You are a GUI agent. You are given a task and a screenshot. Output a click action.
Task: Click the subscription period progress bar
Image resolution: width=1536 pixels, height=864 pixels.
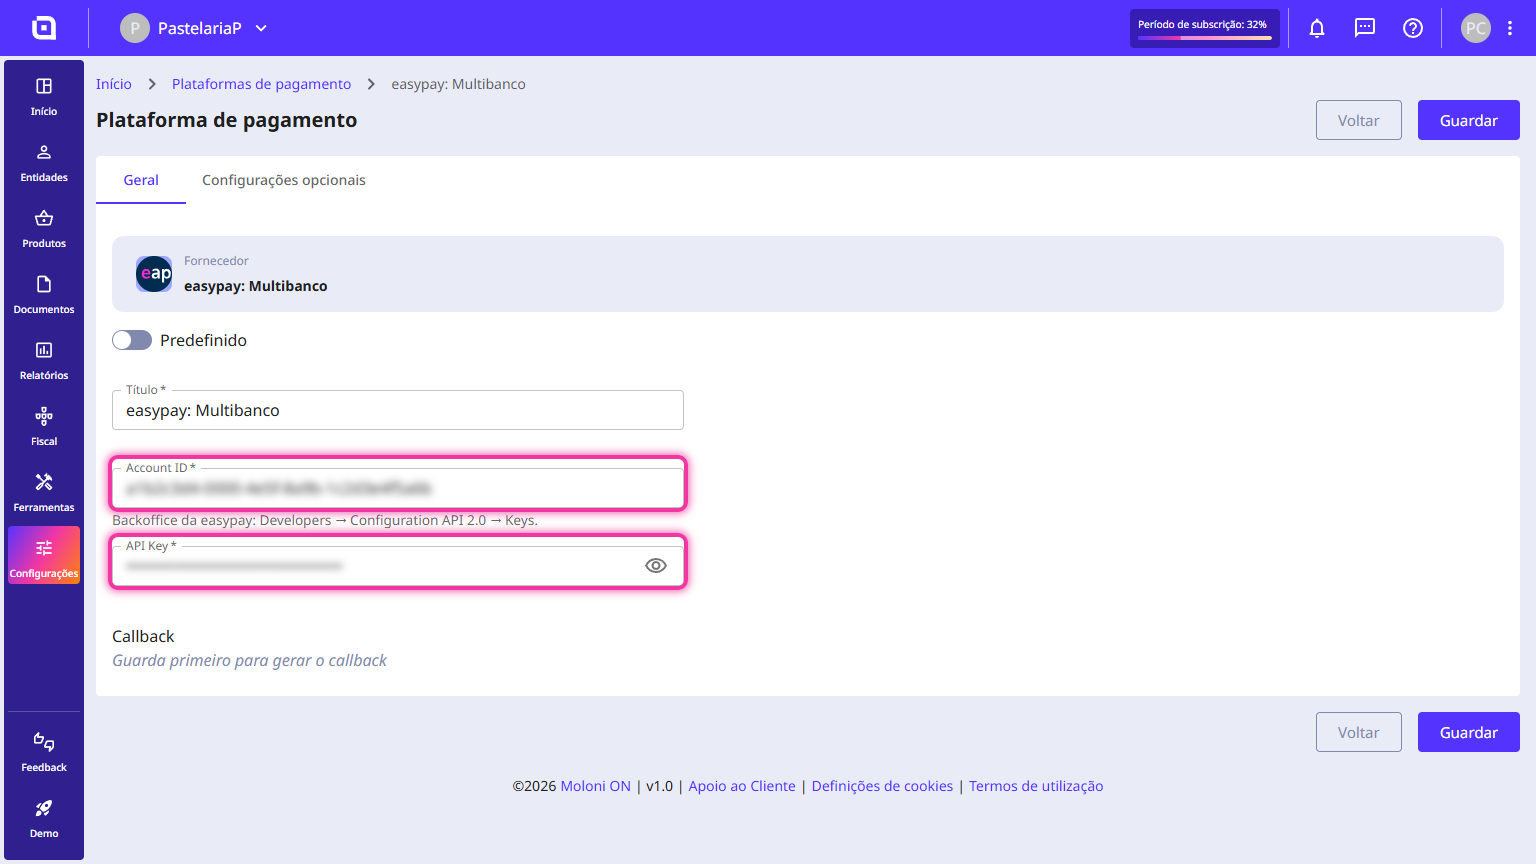(x=1205, y=38)
